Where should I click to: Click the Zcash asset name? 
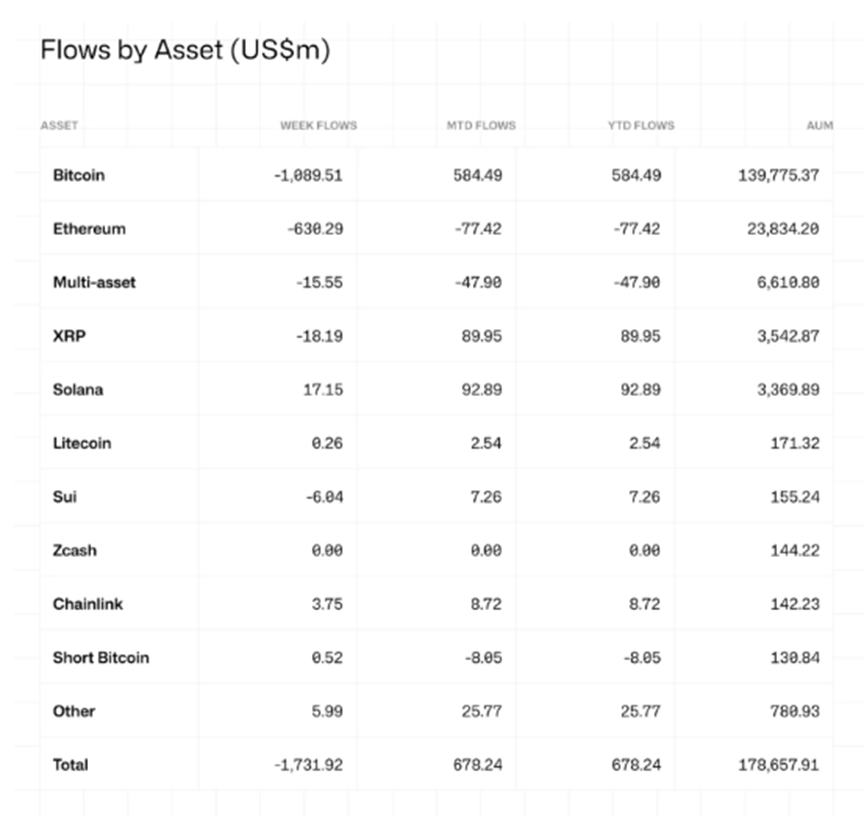tap(75, 551)
